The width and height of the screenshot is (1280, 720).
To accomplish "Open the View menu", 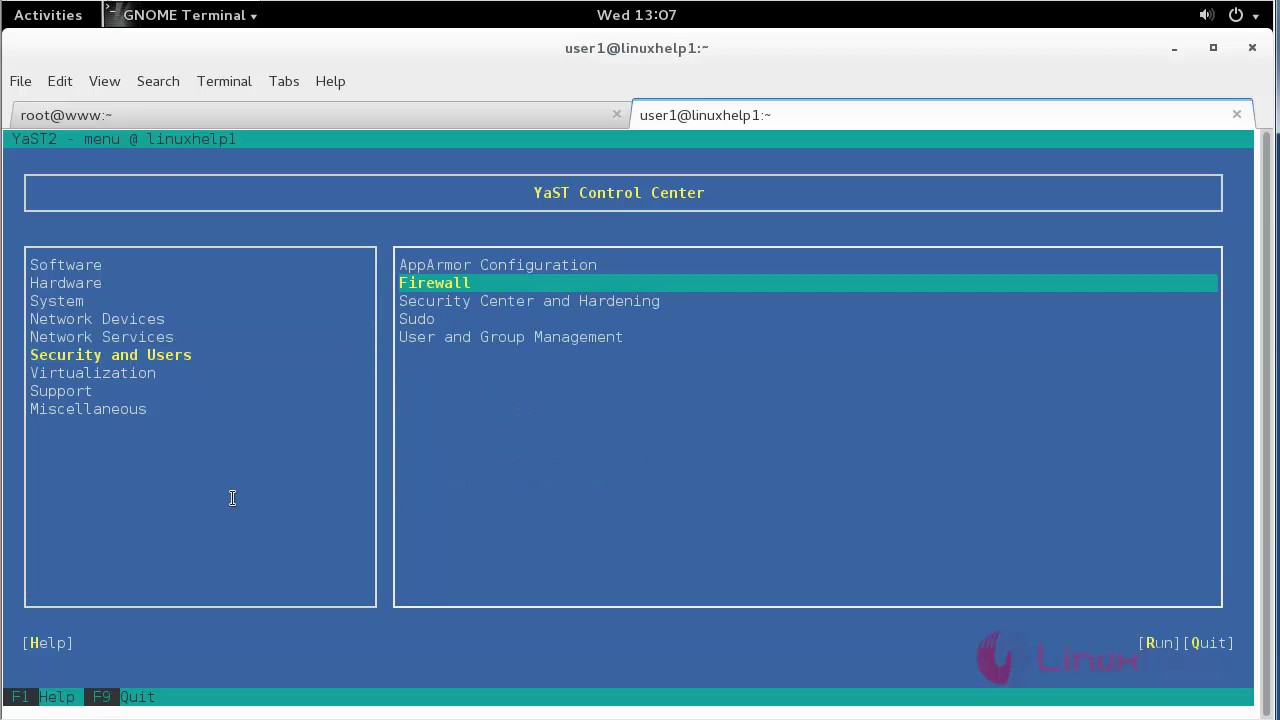I will coord(104,81).
